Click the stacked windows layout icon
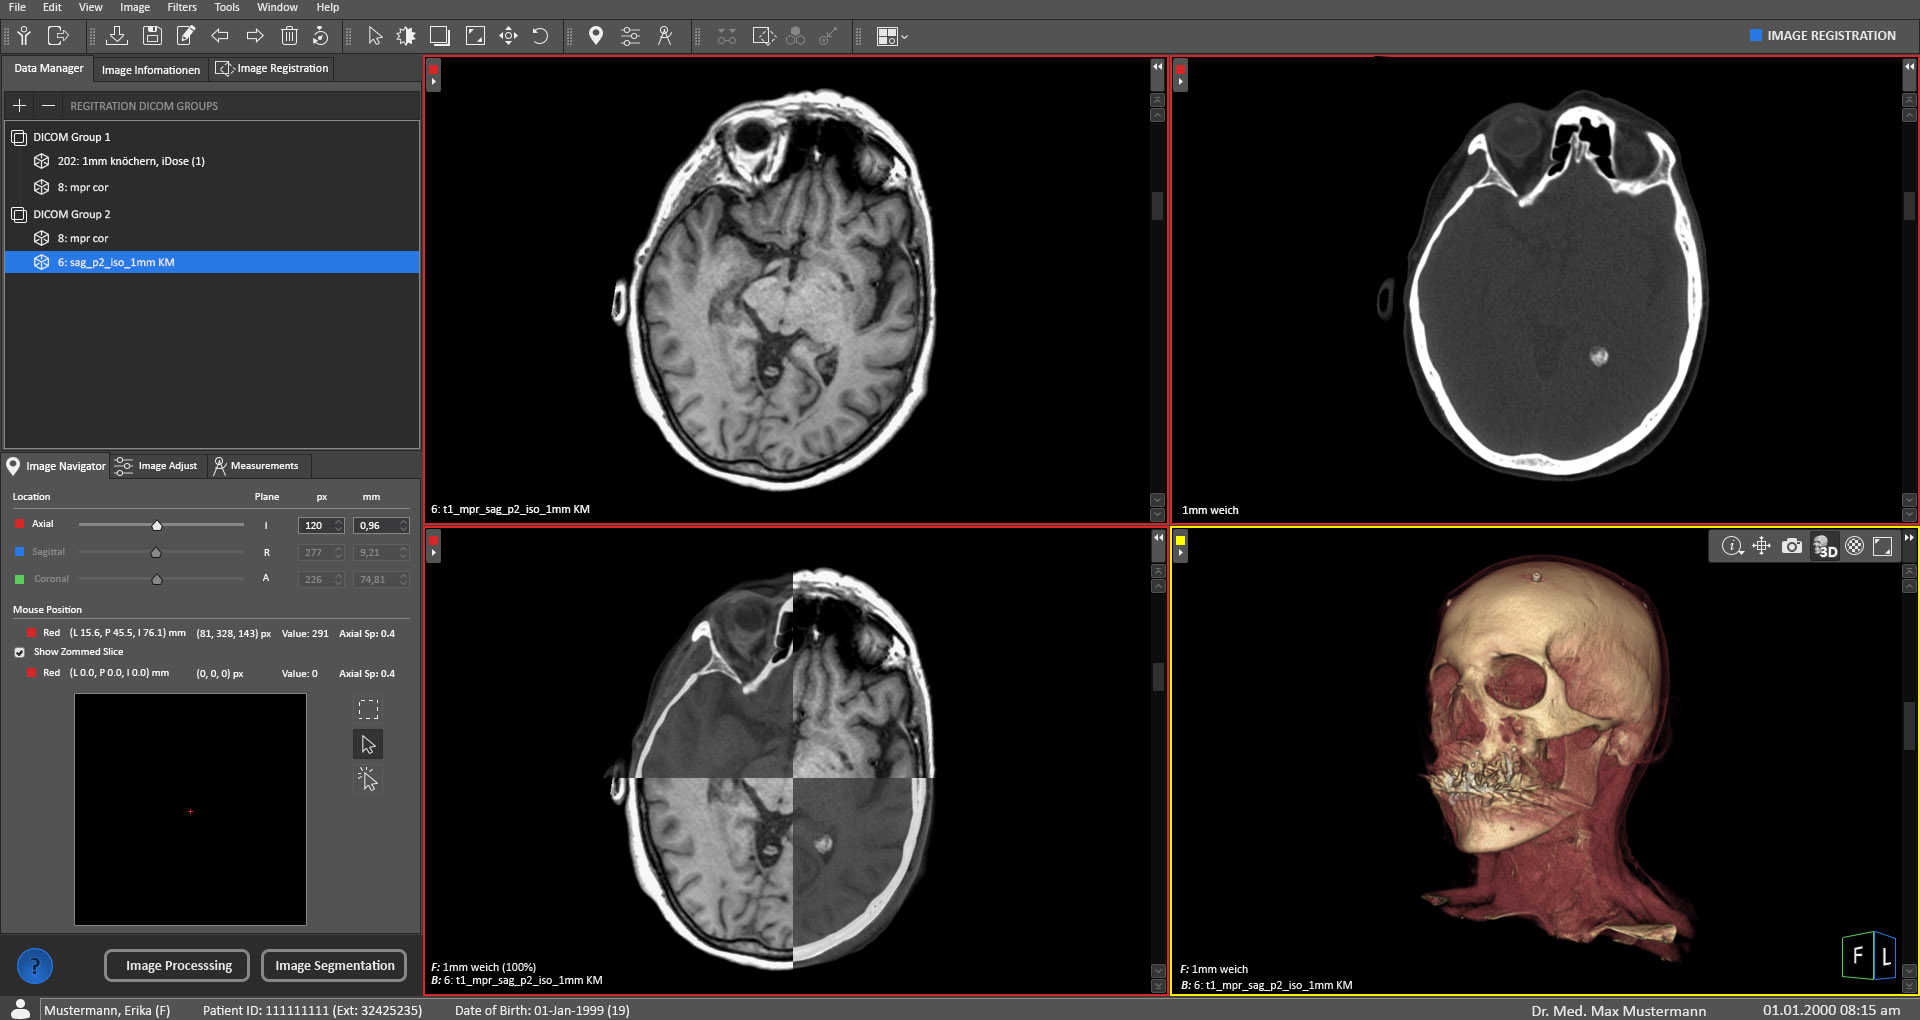Image resolution: width=1920 pixels, height=1020 pixels. click(440, 36)
